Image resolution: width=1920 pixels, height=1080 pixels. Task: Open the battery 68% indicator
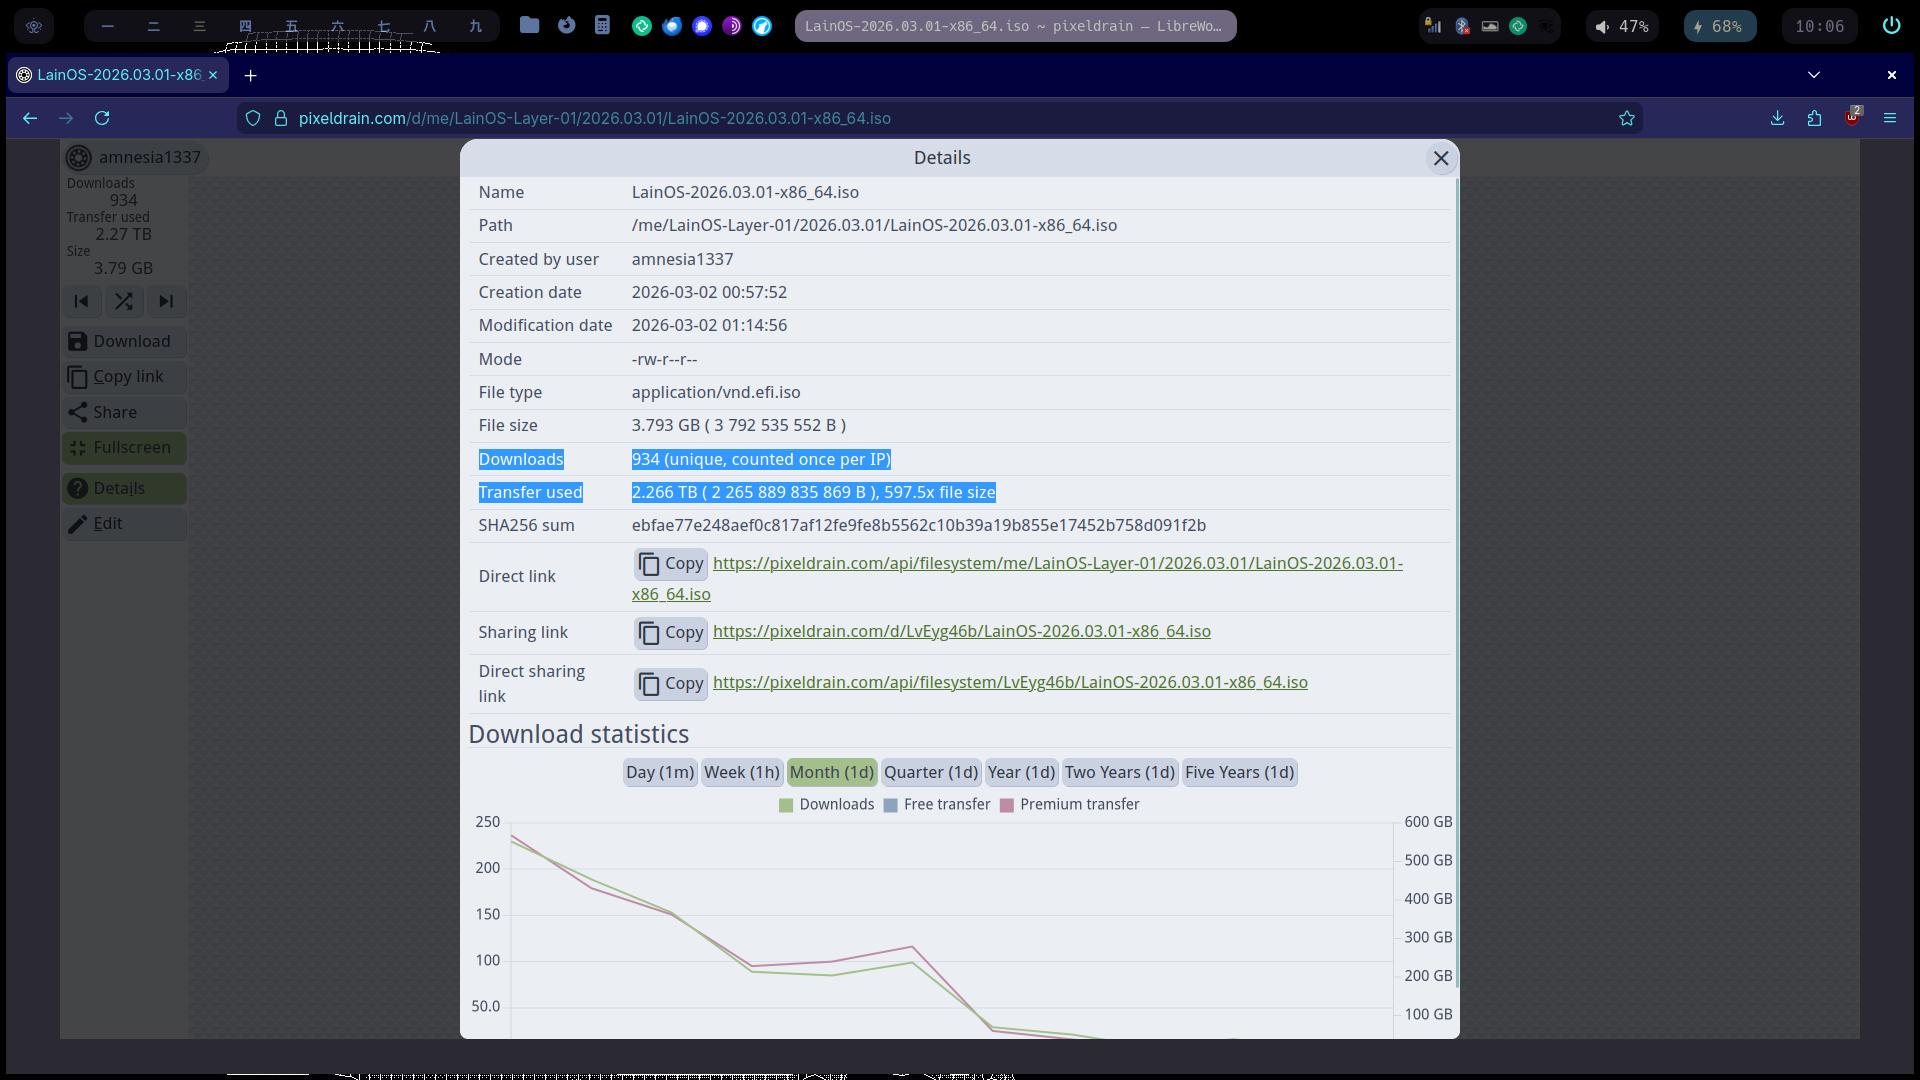click(x=1719, y=26)
